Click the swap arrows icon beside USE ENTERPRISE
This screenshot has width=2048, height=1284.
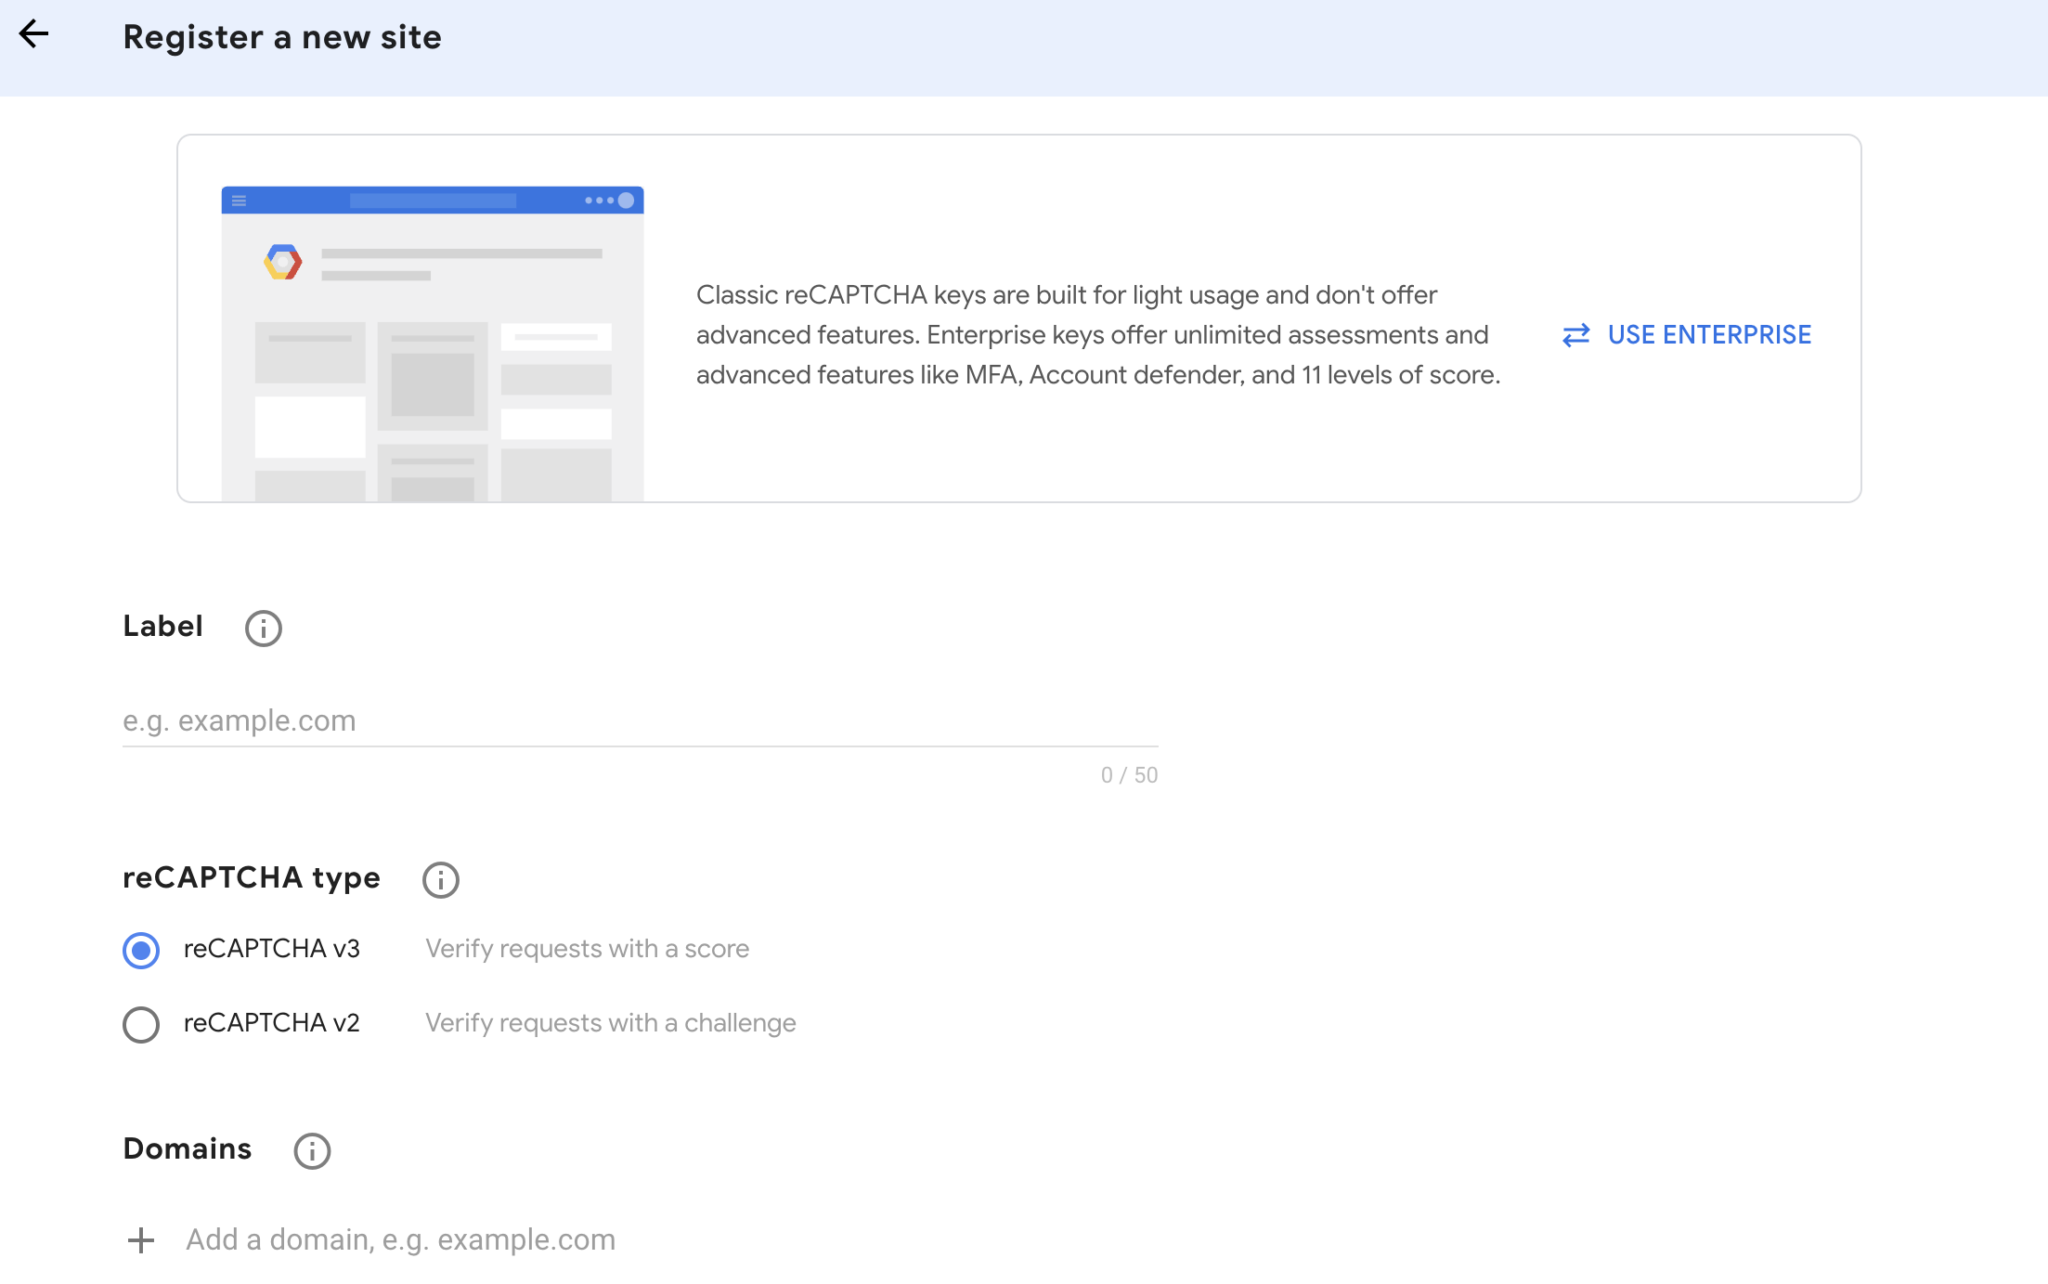point(1575,335)
